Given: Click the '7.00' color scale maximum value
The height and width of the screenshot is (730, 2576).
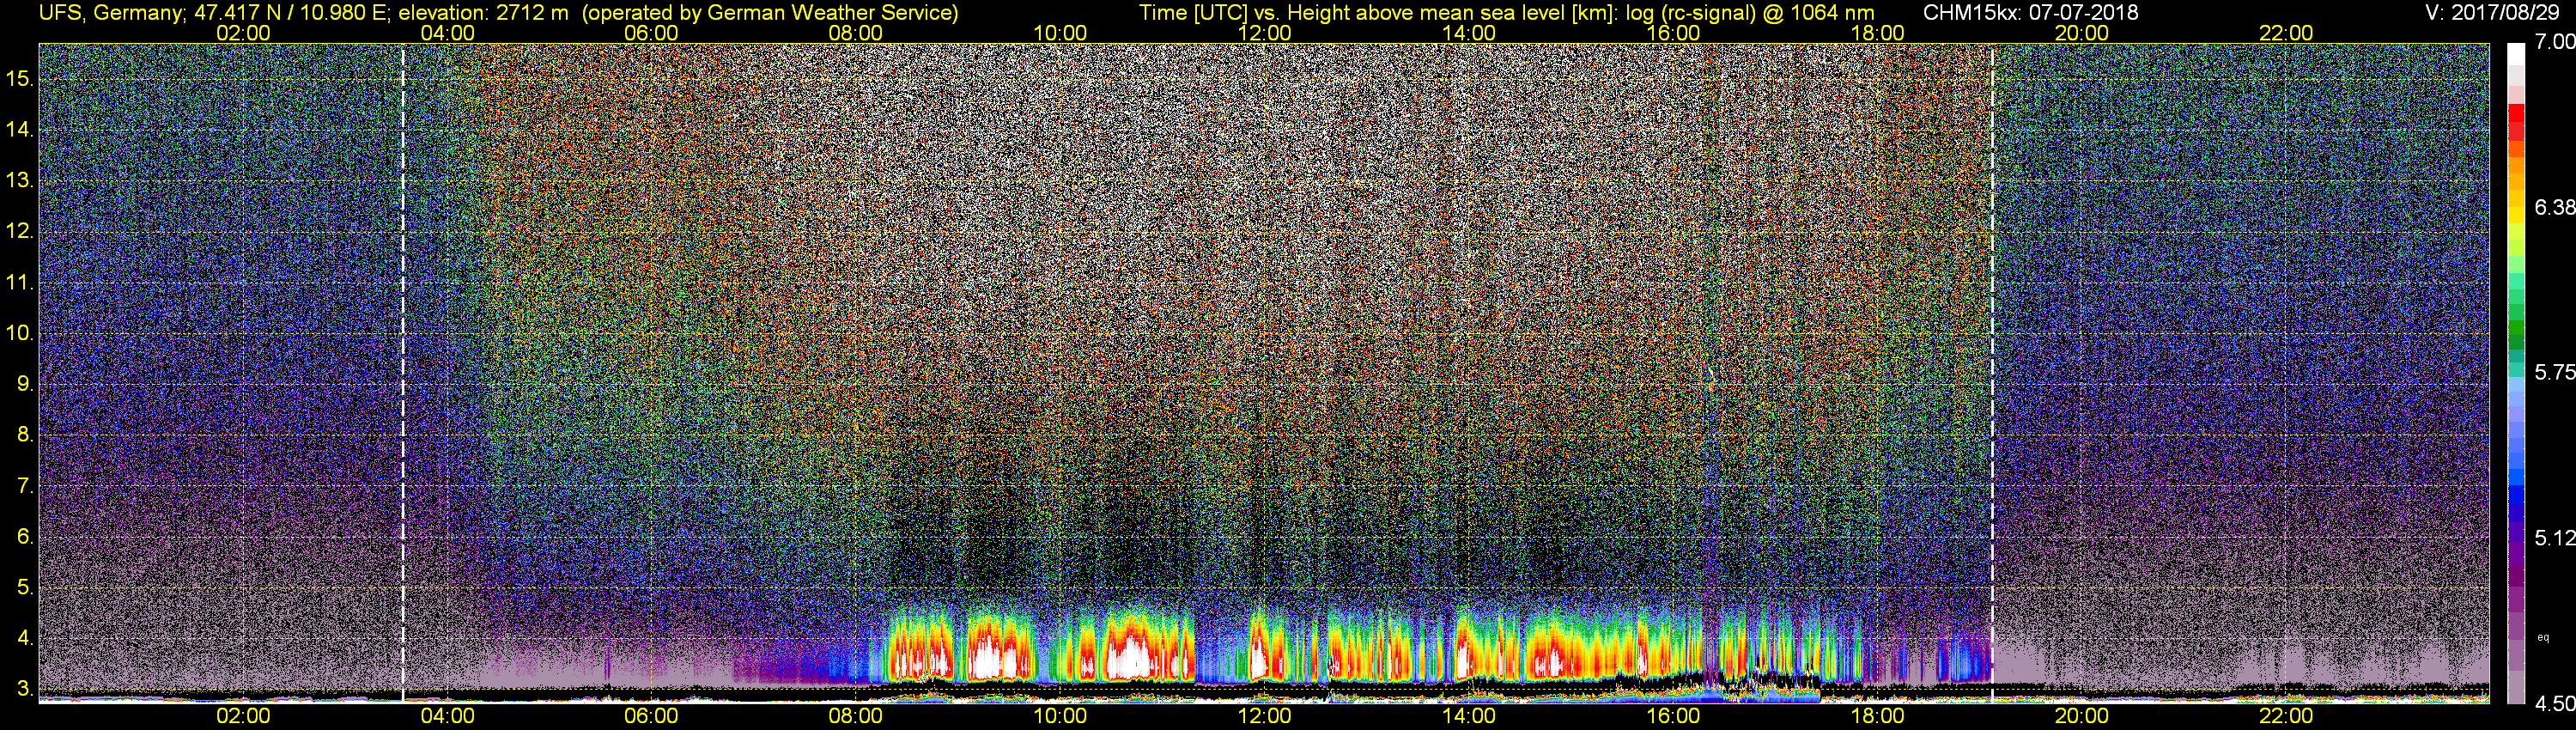Looking at the screenshot, I should pyautogui.click(x=2554, y=42).
